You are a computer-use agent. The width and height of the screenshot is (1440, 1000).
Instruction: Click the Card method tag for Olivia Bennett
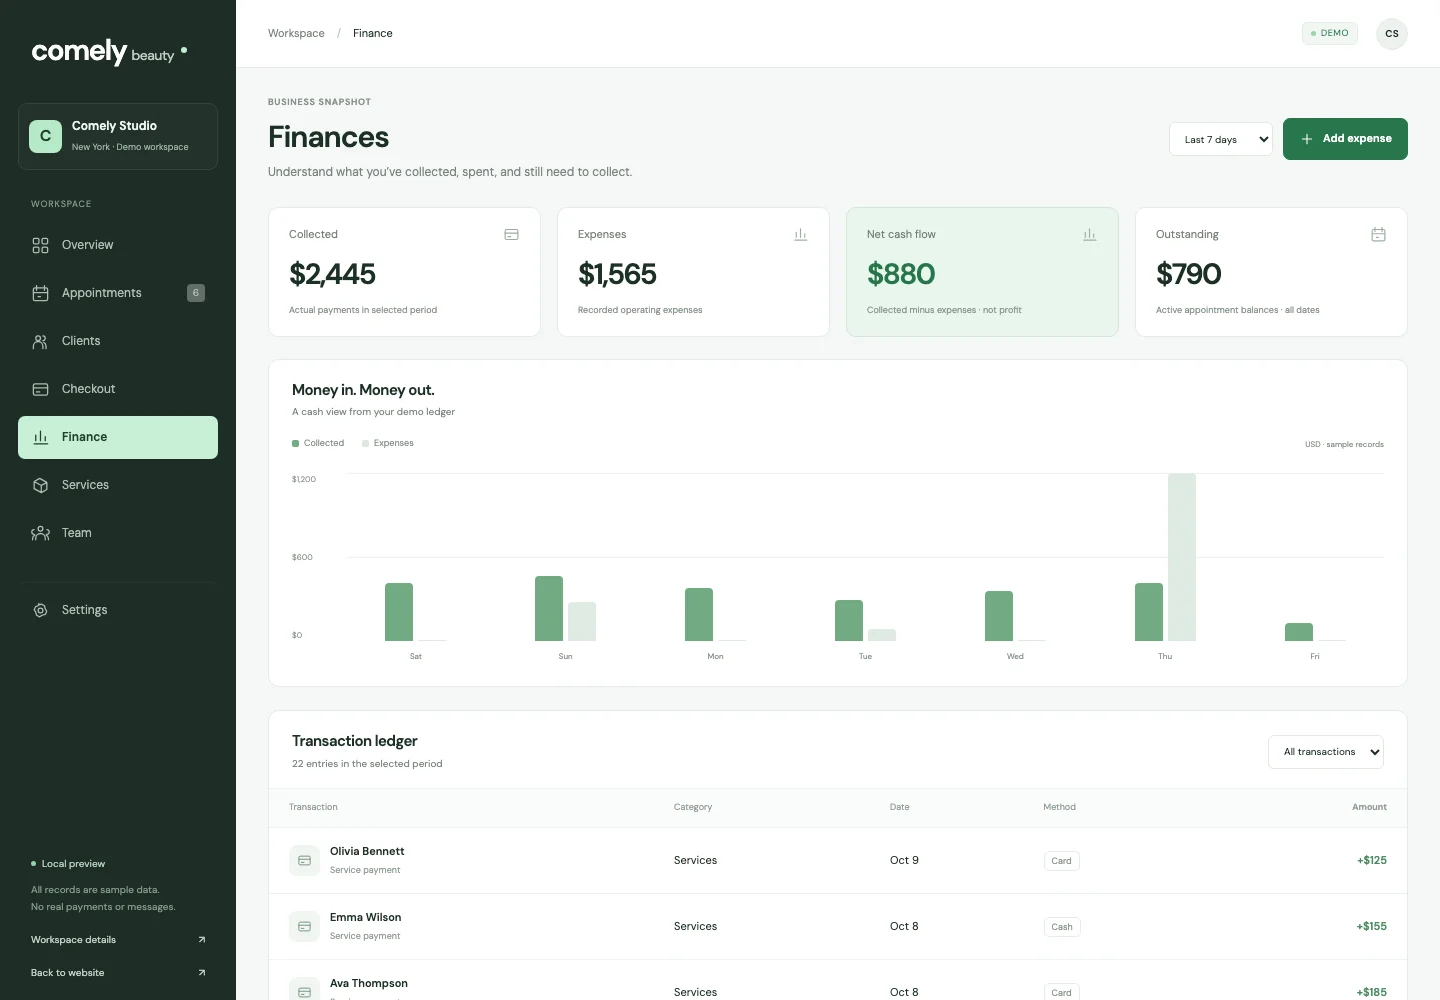point(1062,861)
